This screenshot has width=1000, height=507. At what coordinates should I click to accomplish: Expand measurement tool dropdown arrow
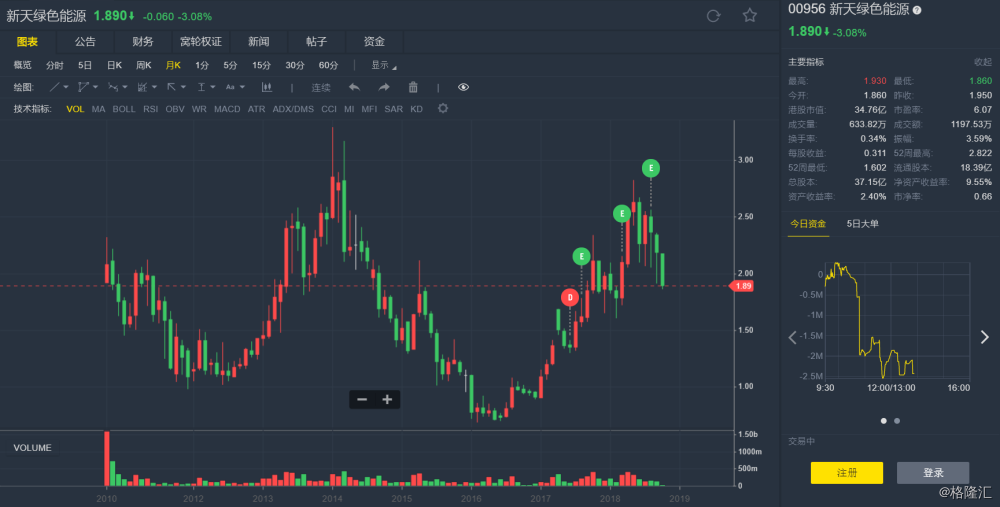point(212,87)
